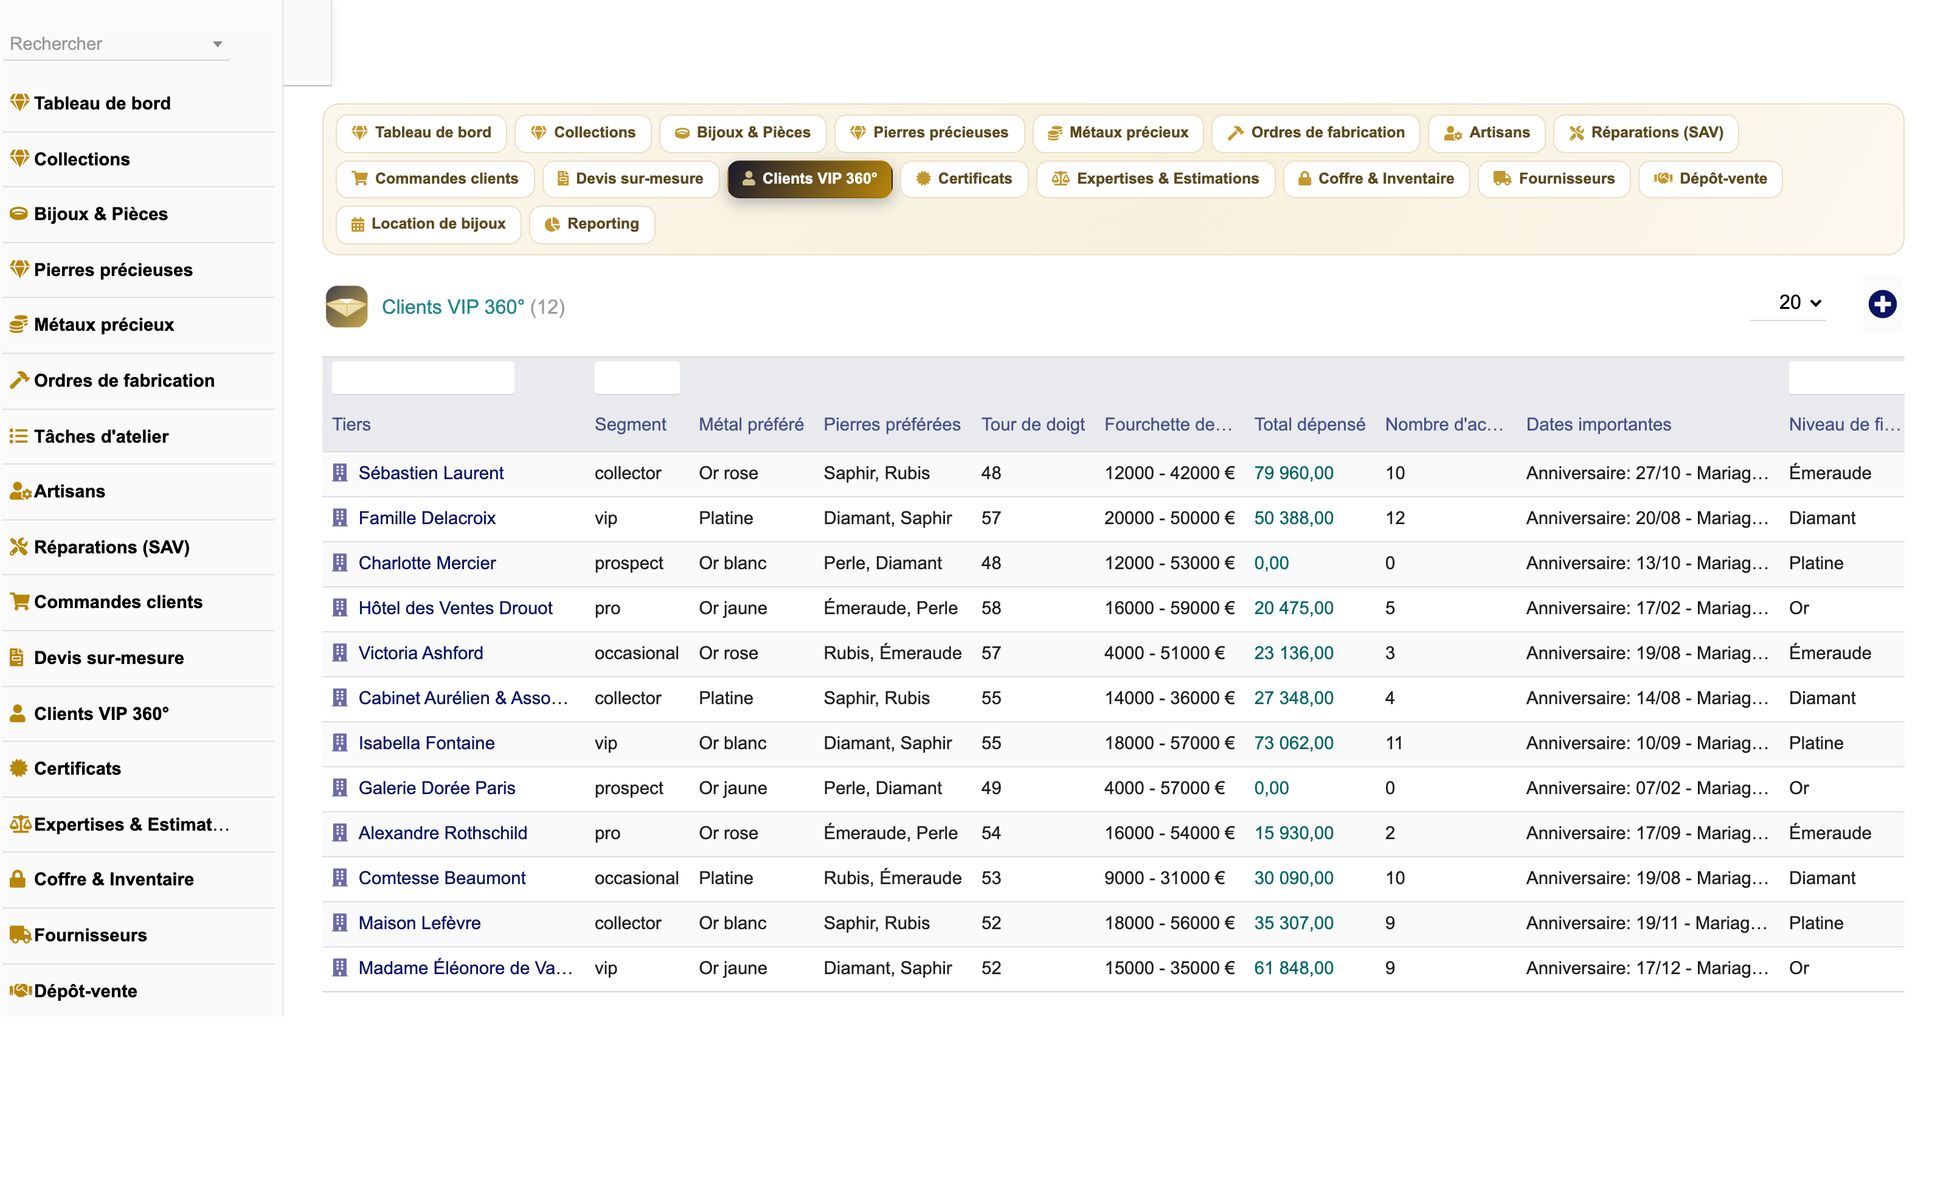The width and height of the screenshot is (1946, 1204).
Task: Click user-gear icon of sidebar Artisans
Action: click(20, 491)
